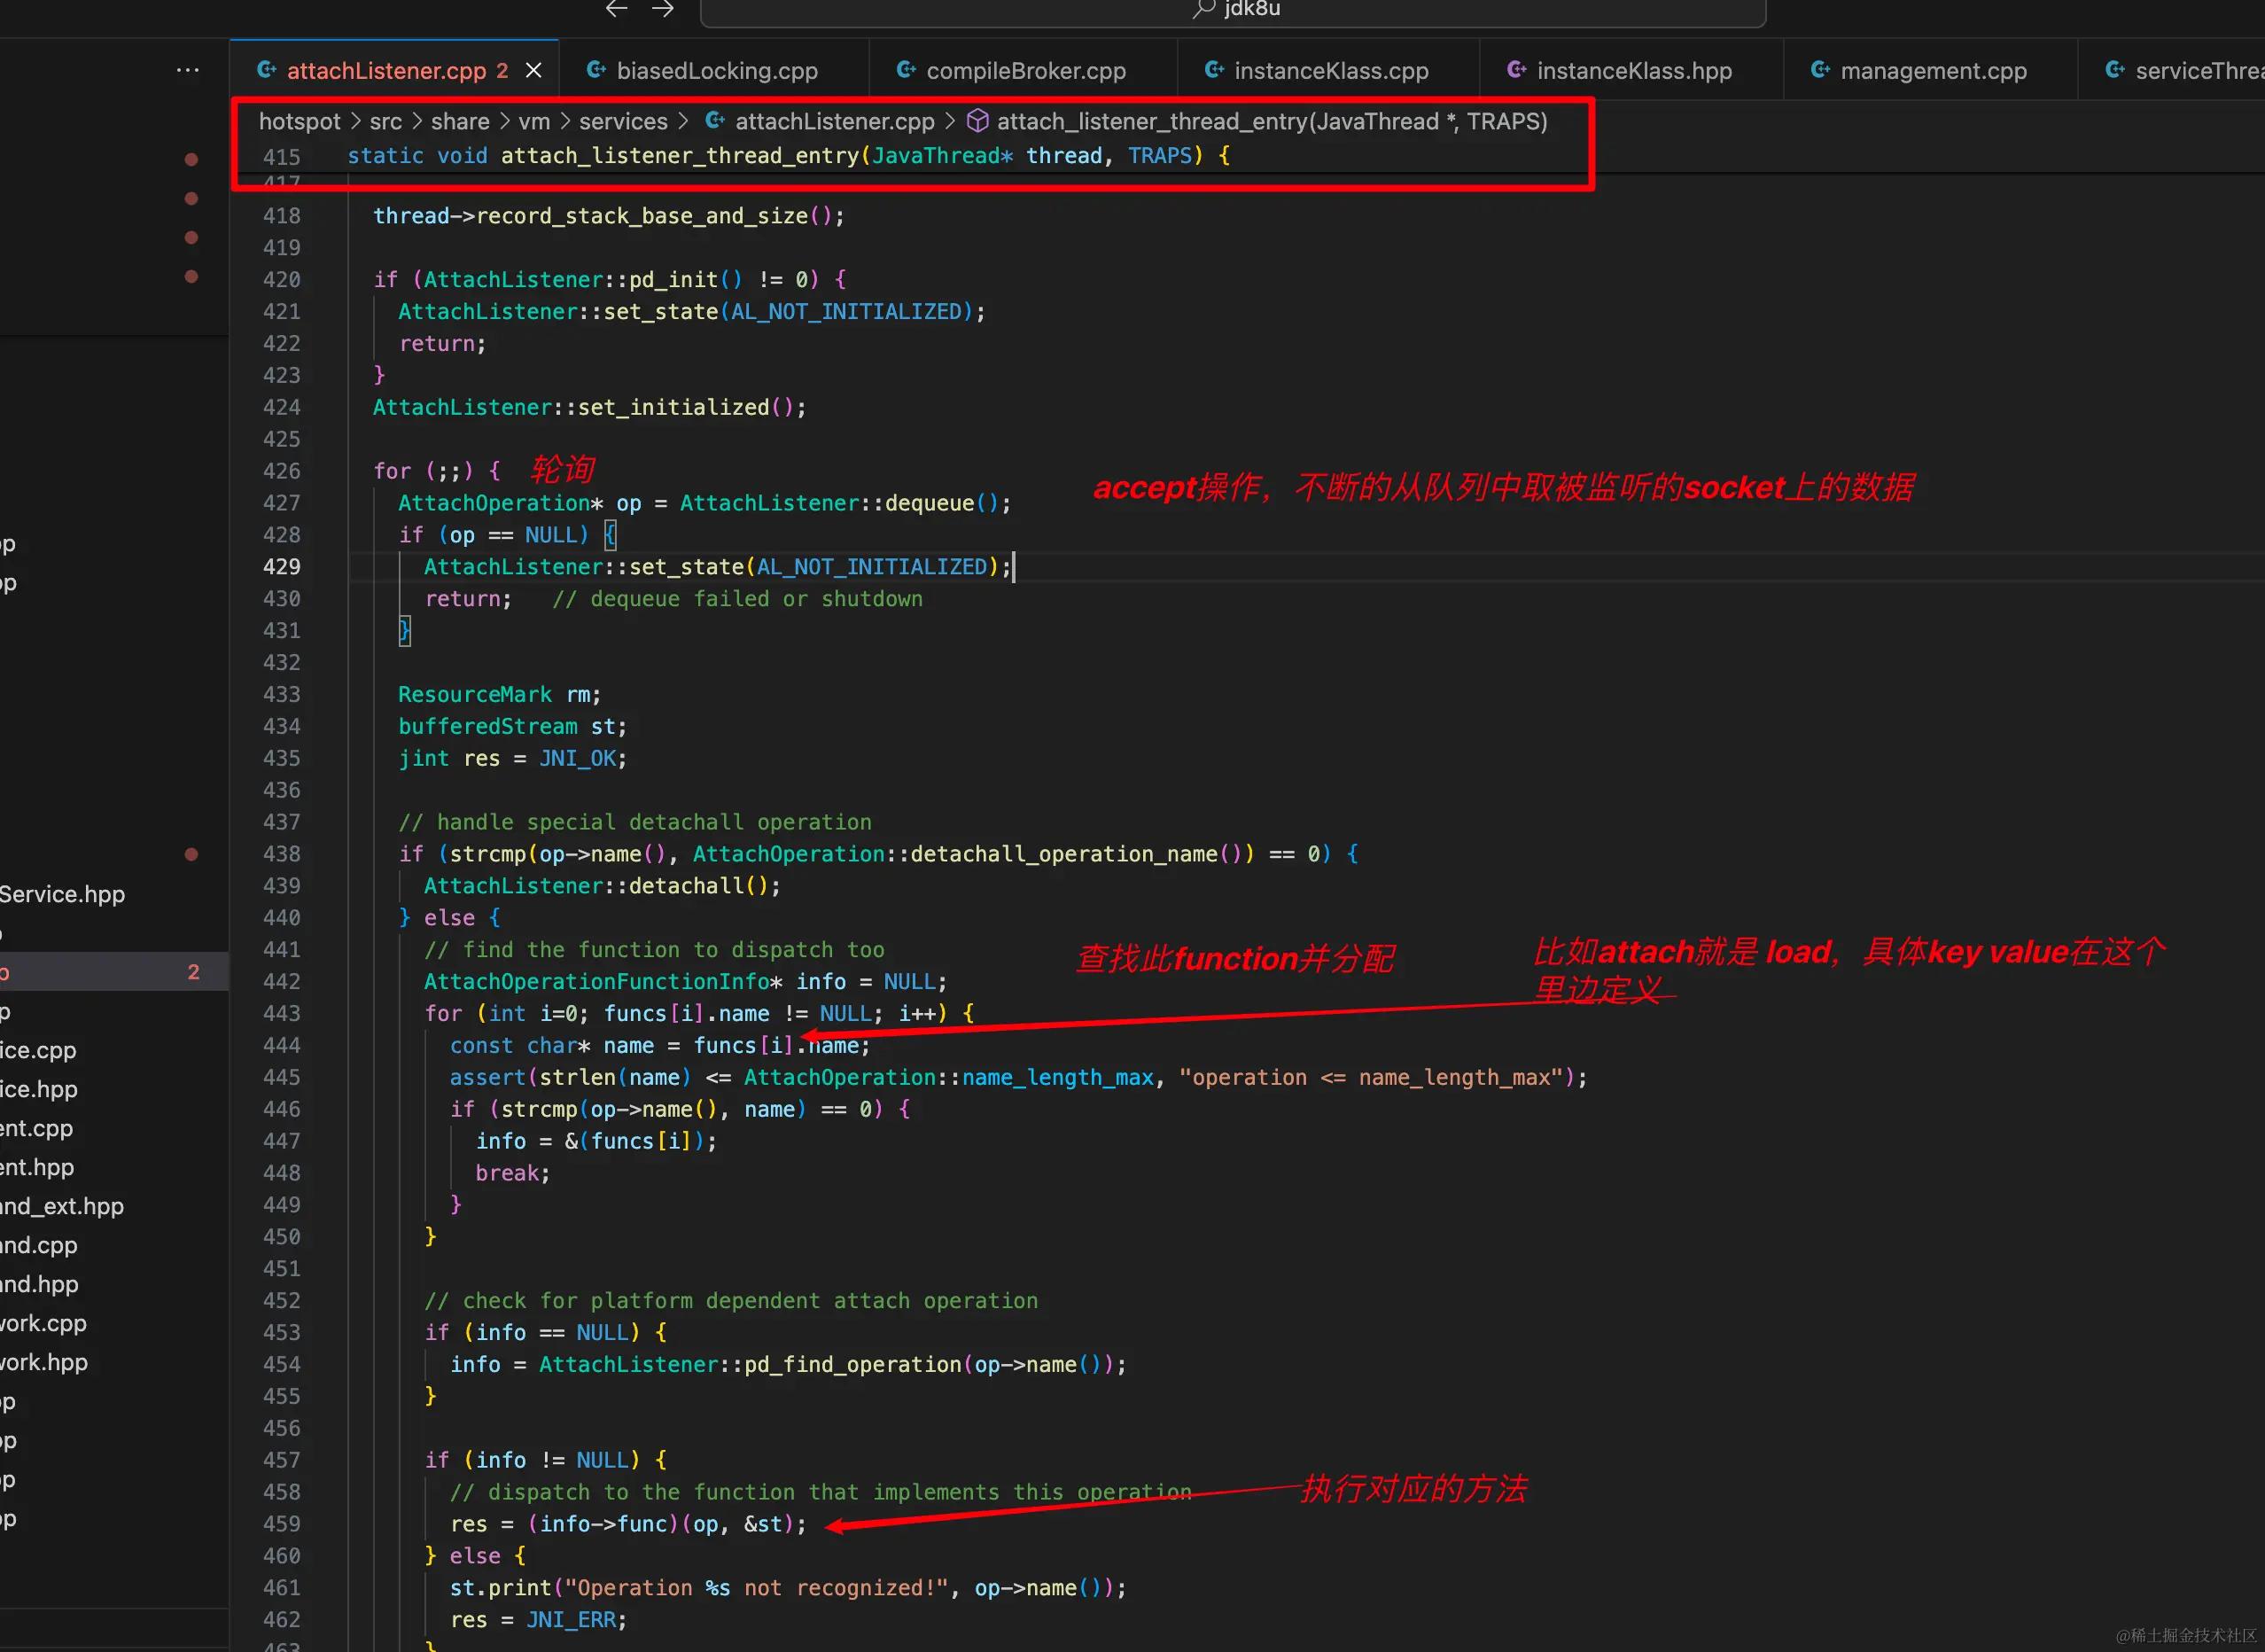Close the attachListener.cpp tab

point(534,70)
